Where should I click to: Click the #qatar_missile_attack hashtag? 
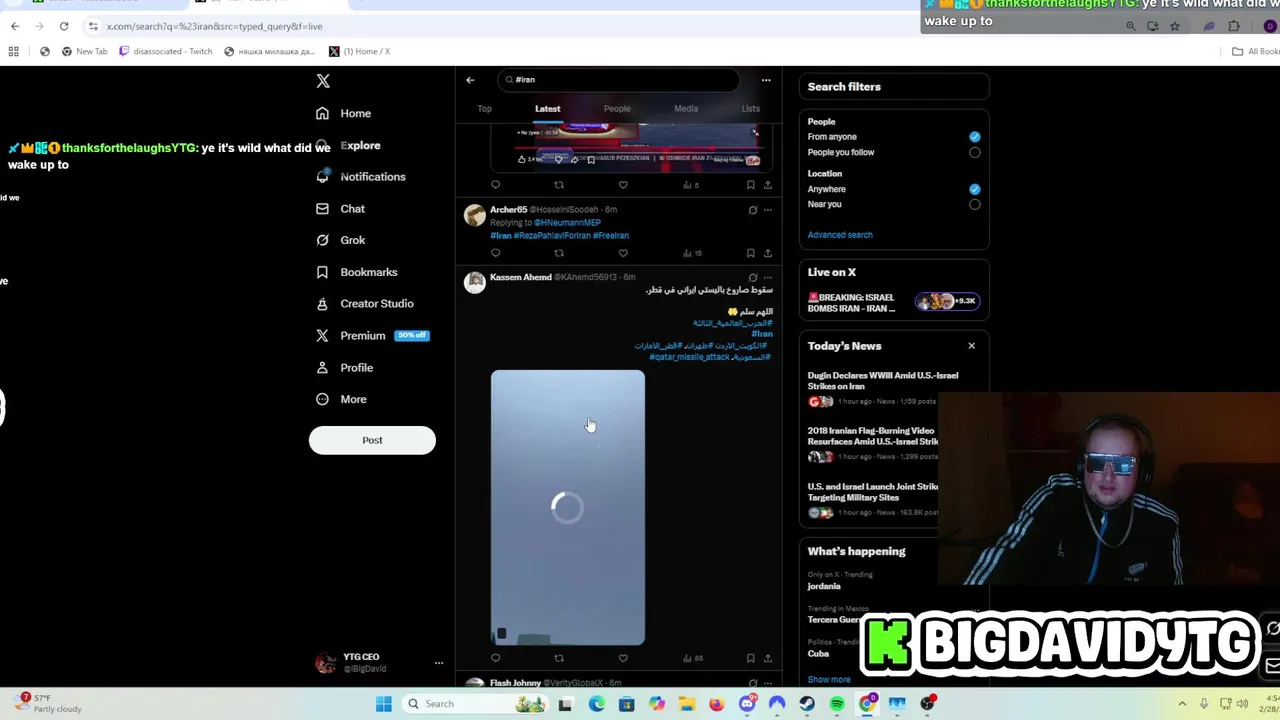[x=689, y=357]
